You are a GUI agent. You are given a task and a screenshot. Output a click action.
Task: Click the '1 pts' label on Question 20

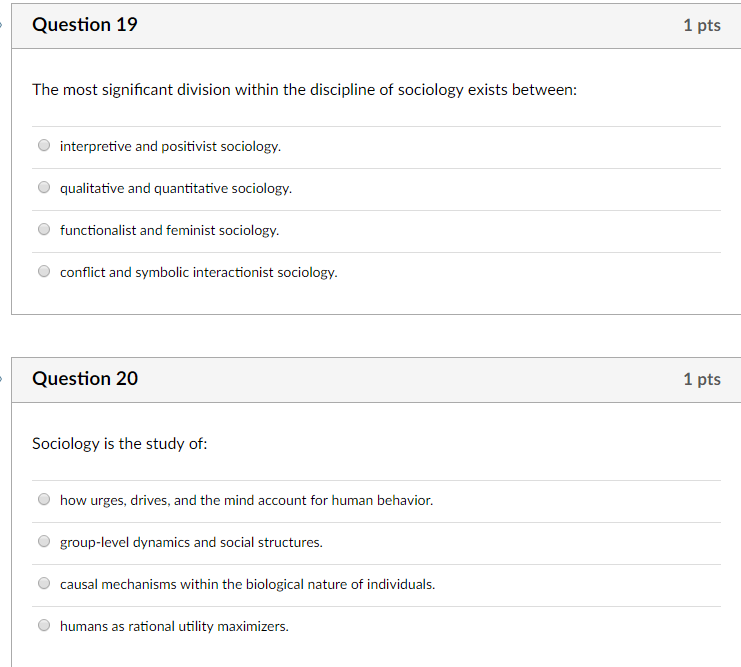coord(702,380)
